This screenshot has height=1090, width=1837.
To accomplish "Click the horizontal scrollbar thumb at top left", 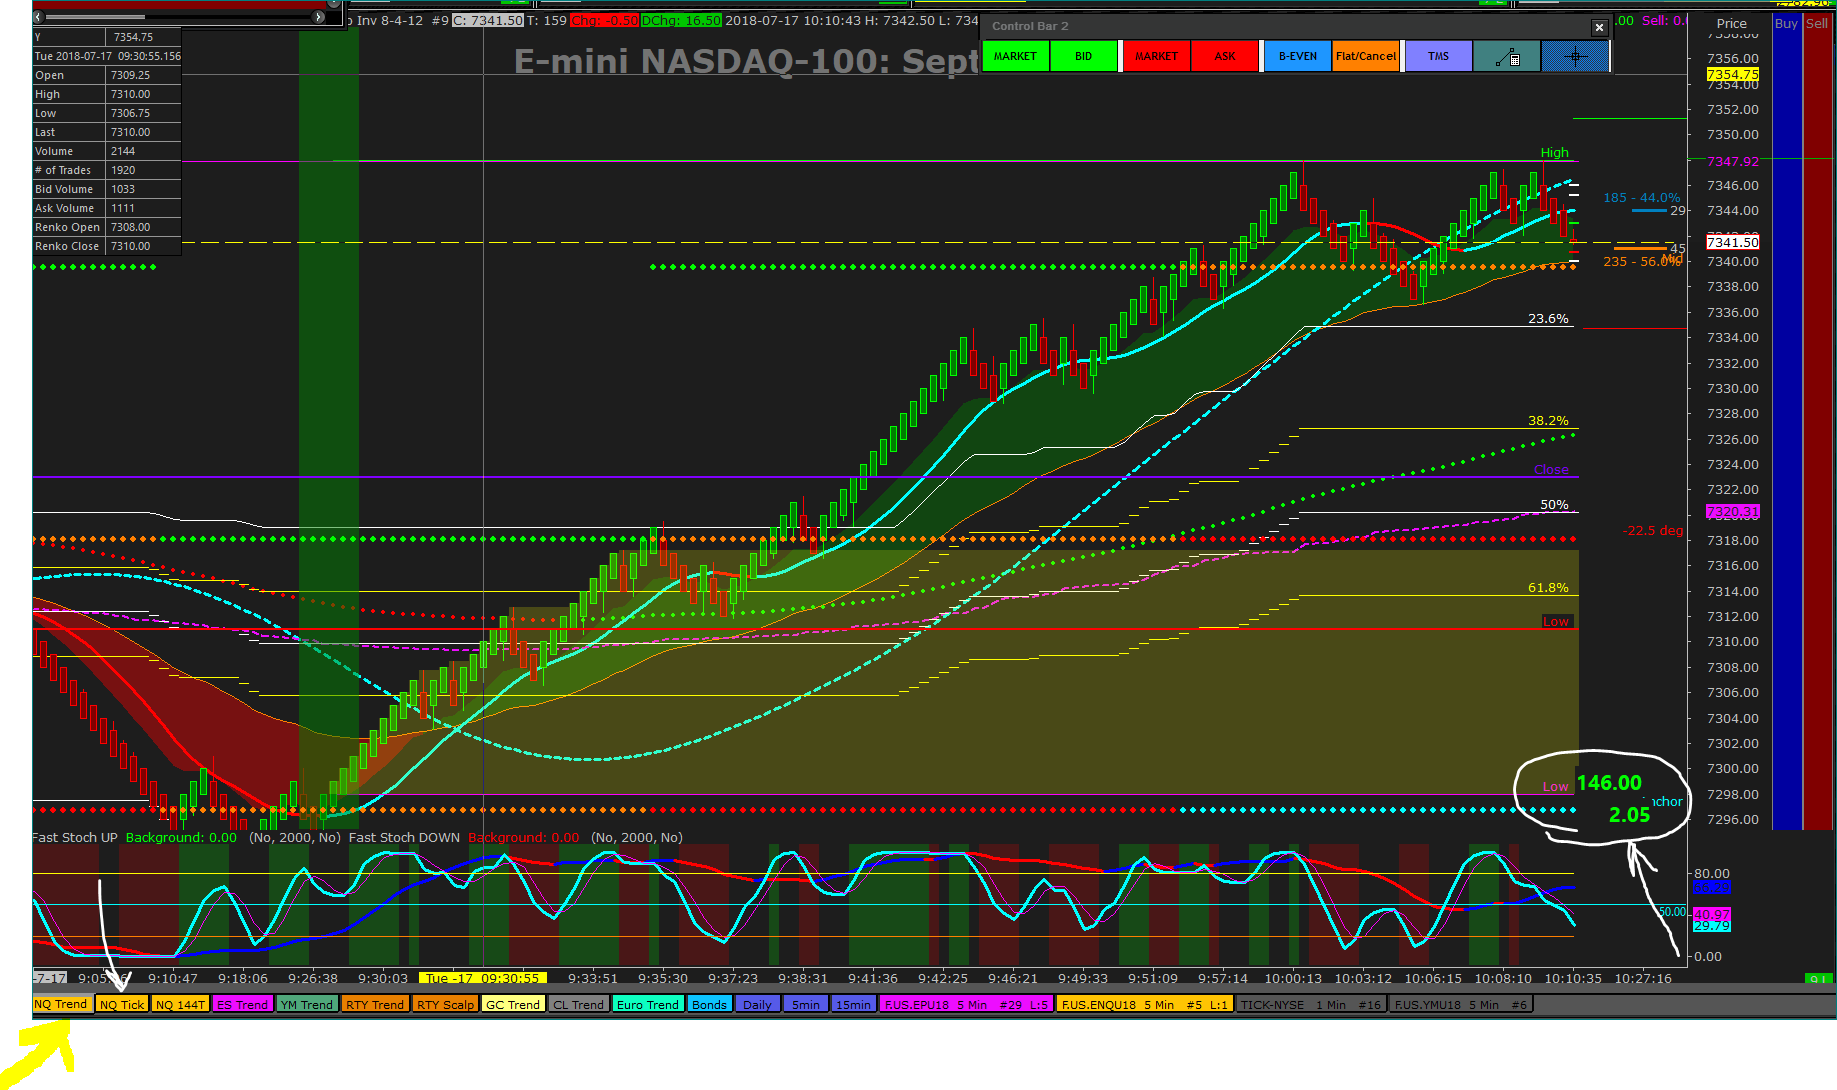I will click(x=96, y=17).
